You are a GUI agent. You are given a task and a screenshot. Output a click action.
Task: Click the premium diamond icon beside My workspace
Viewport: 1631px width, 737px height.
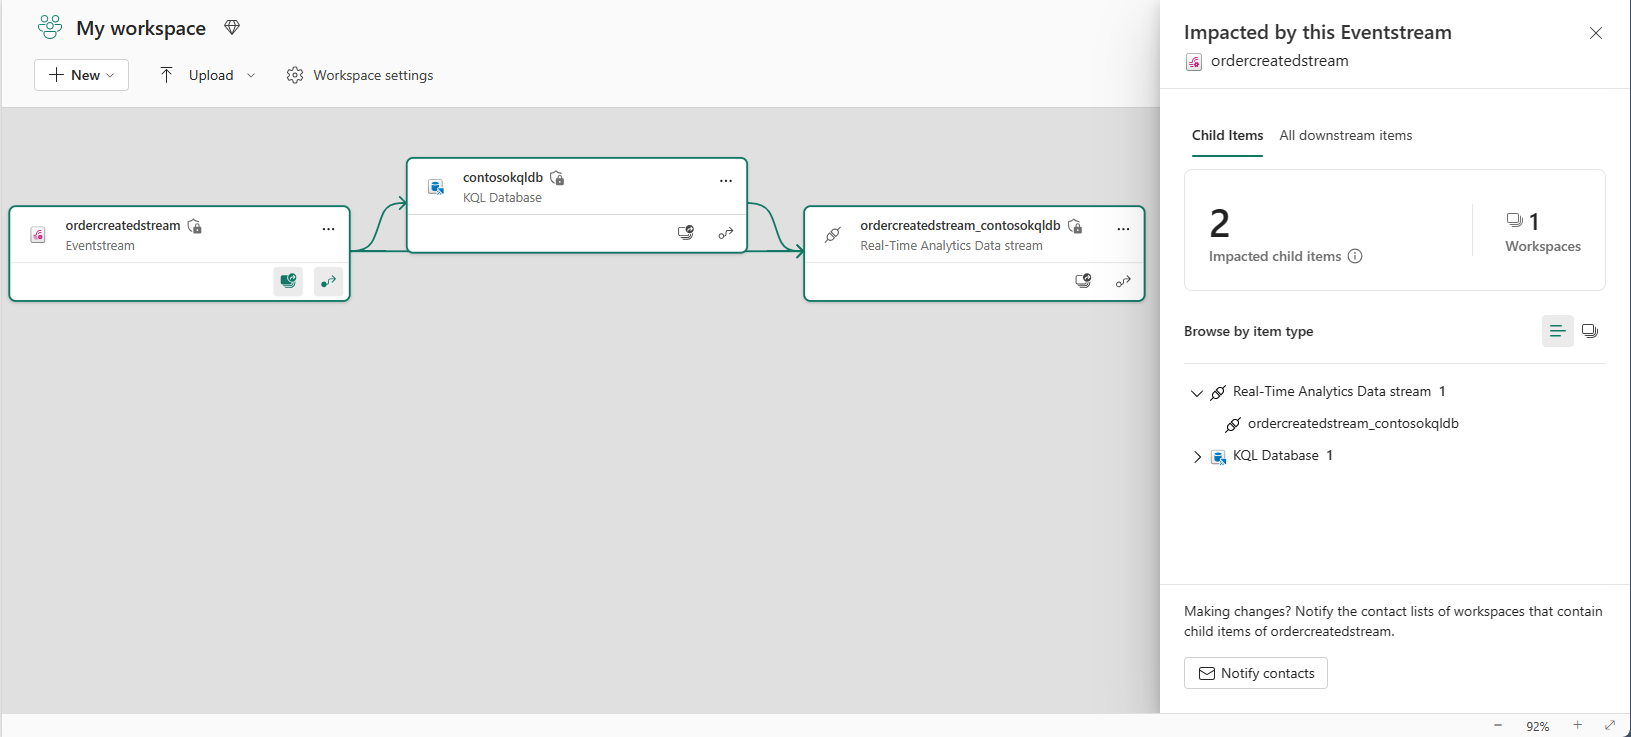pos(232,28)
